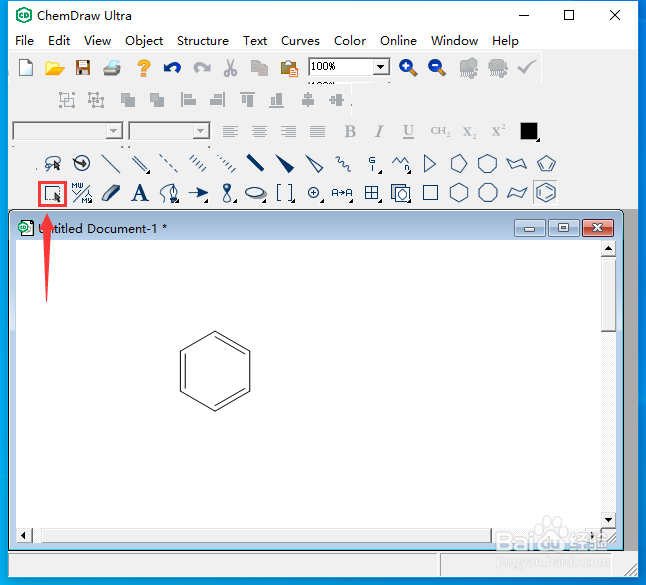Screen dimensions: 646x585
Task: Toggle CH2 formula formatting
Action: [x=440, y=131]
